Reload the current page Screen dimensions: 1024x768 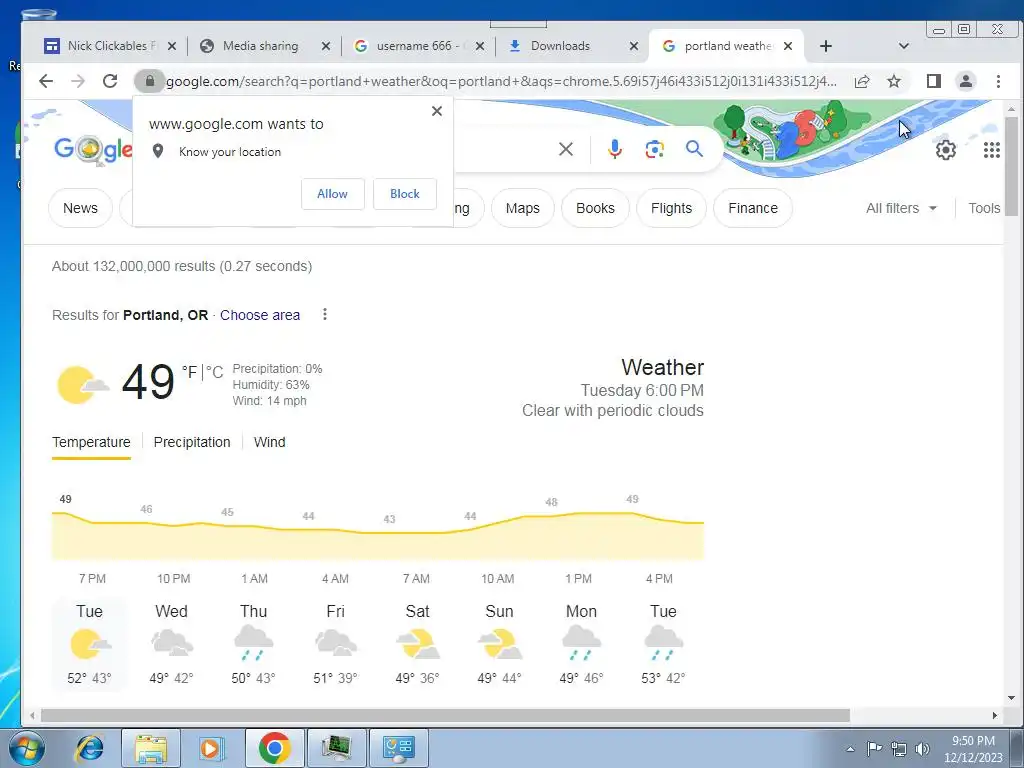click(x=110, y=81)
